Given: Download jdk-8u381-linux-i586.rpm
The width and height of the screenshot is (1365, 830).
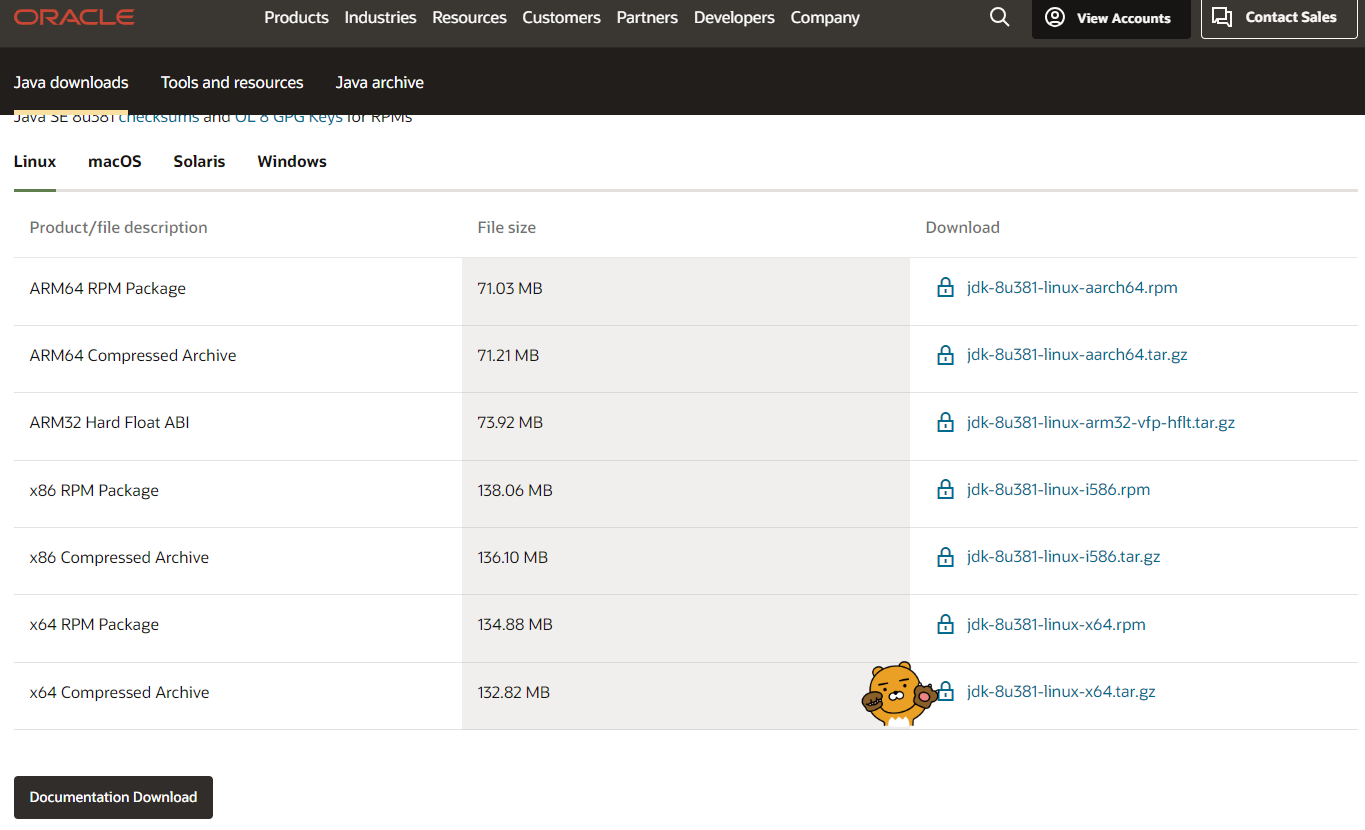Looking at the screenshot, I should (1058, 490).
